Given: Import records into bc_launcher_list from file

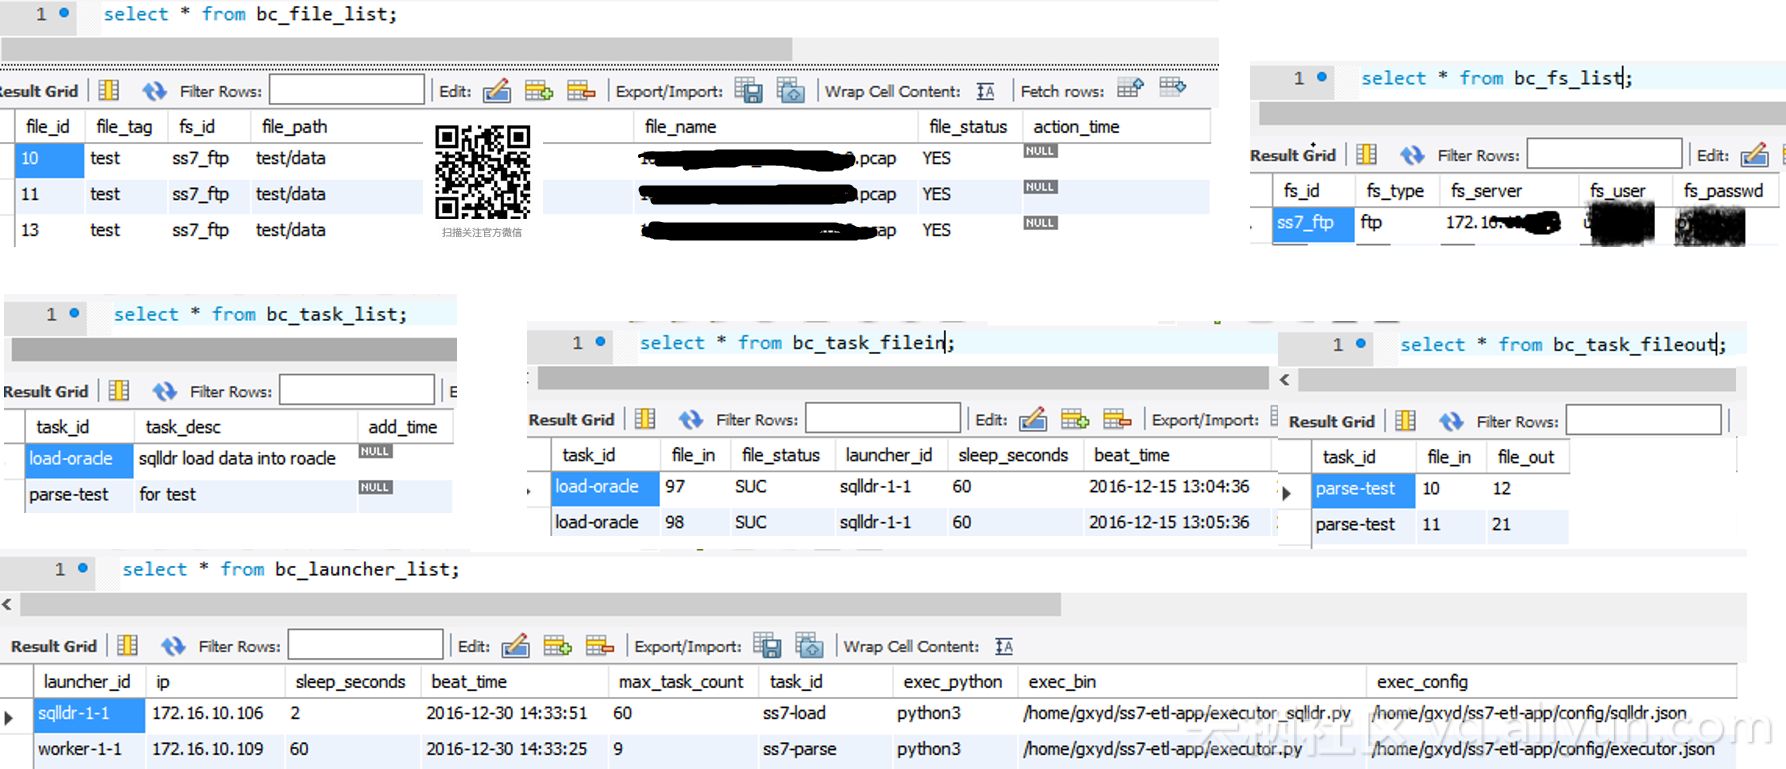Looking at the screenshot, I should [809, 646].
